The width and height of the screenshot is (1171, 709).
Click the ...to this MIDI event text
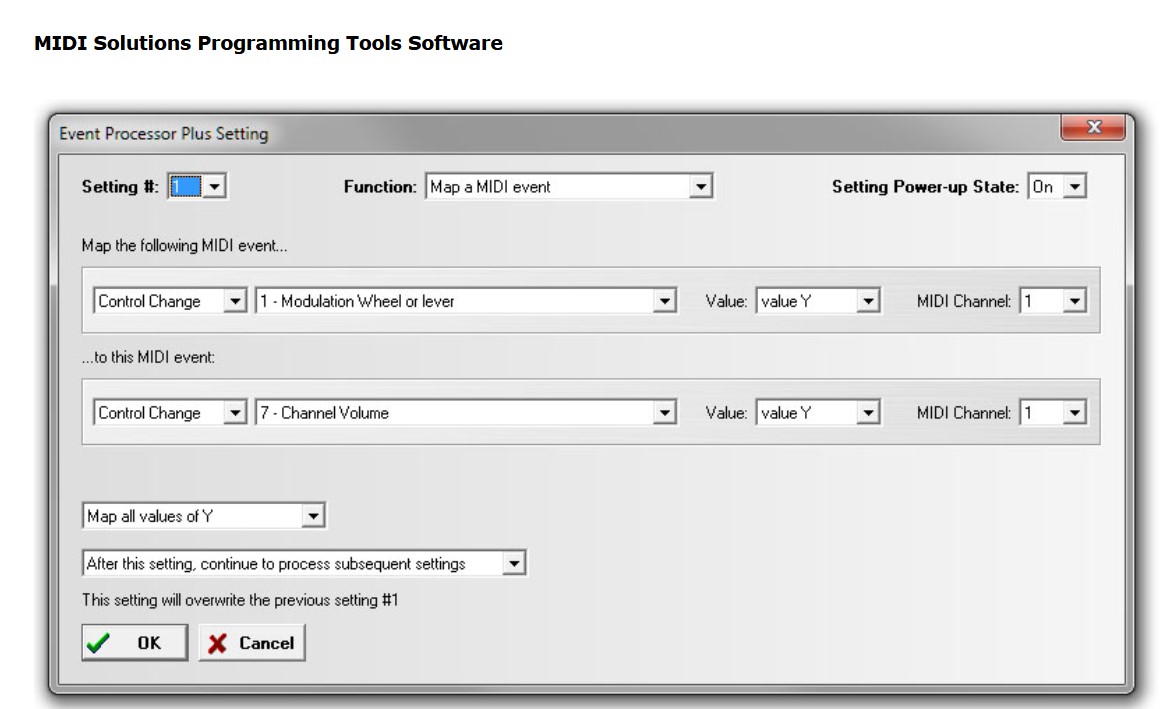tap(148, 357)
